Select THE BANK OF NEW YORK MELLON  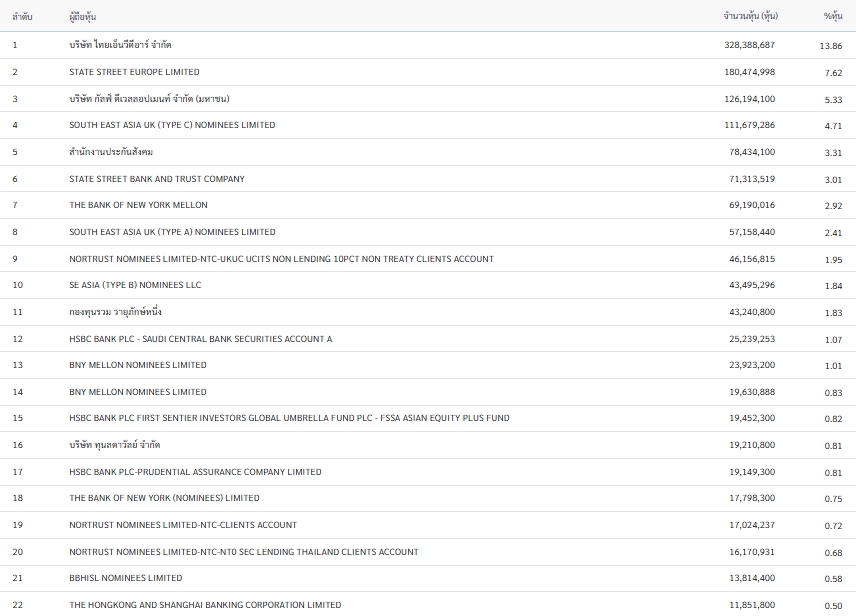pos(138,205)
